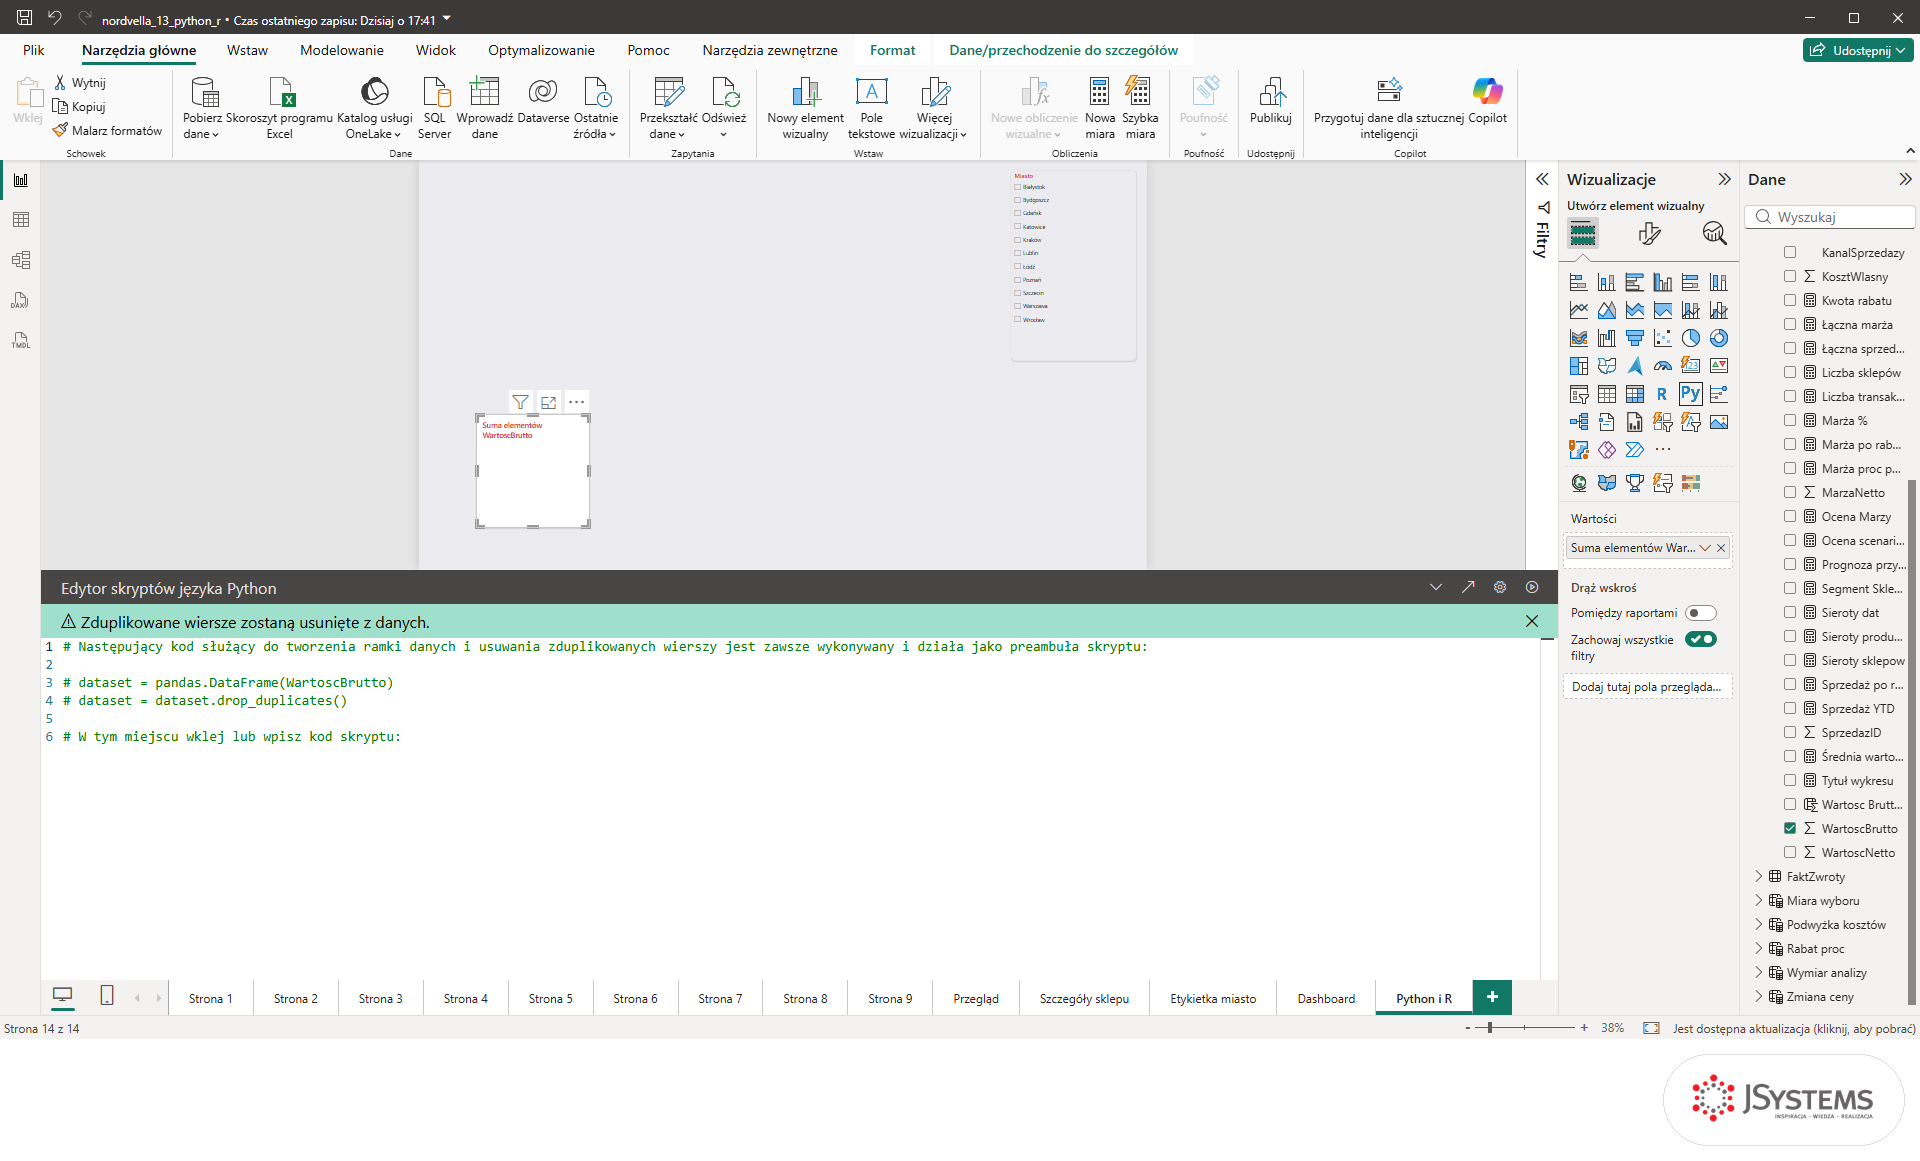The image size is (1920, 1161).
Task: Open the Modelowanie ribbon tab
Action: point(342,50)
